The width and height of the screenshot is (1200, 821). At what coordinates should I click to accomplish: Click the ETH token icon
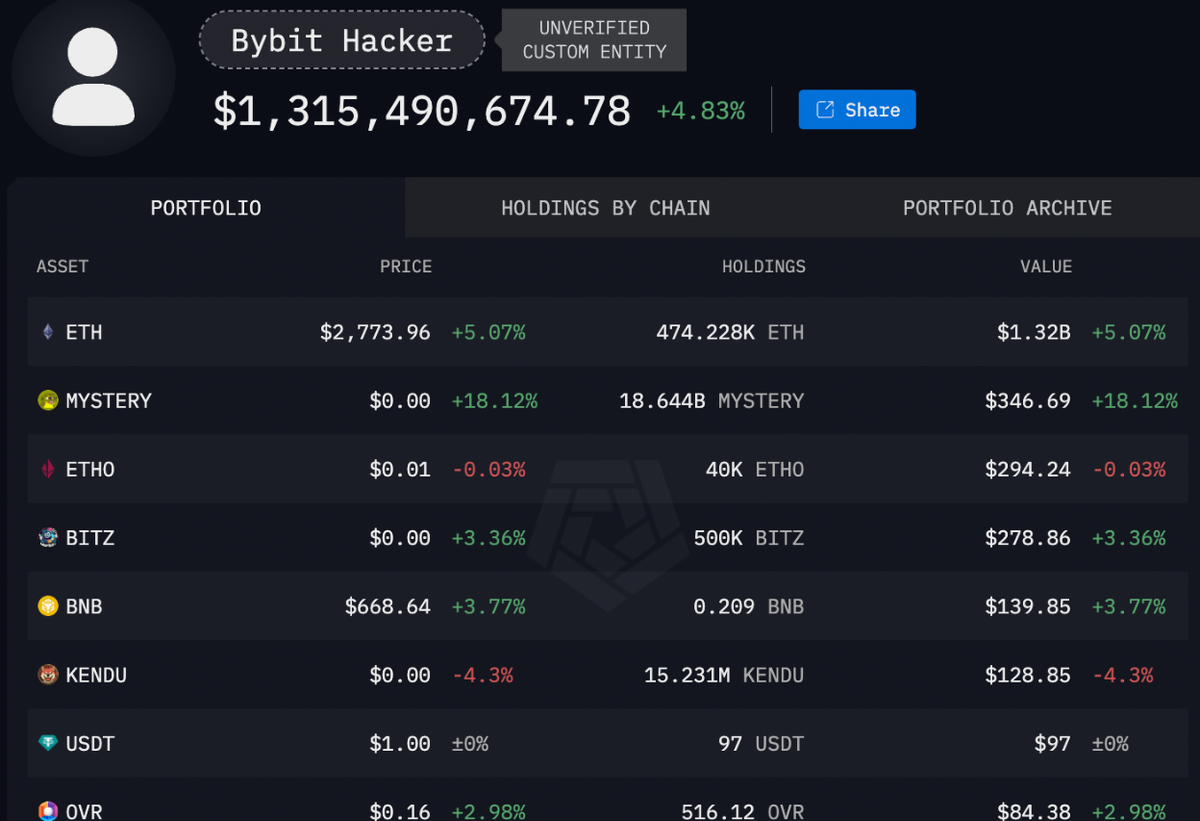47,332
